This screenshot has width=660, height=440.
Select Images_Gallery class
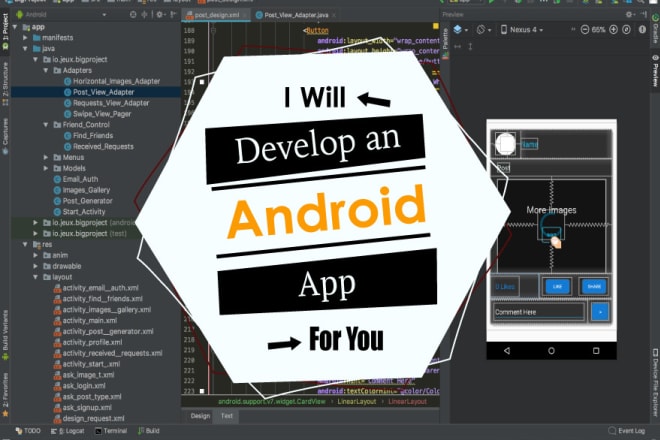pos(82,190)
